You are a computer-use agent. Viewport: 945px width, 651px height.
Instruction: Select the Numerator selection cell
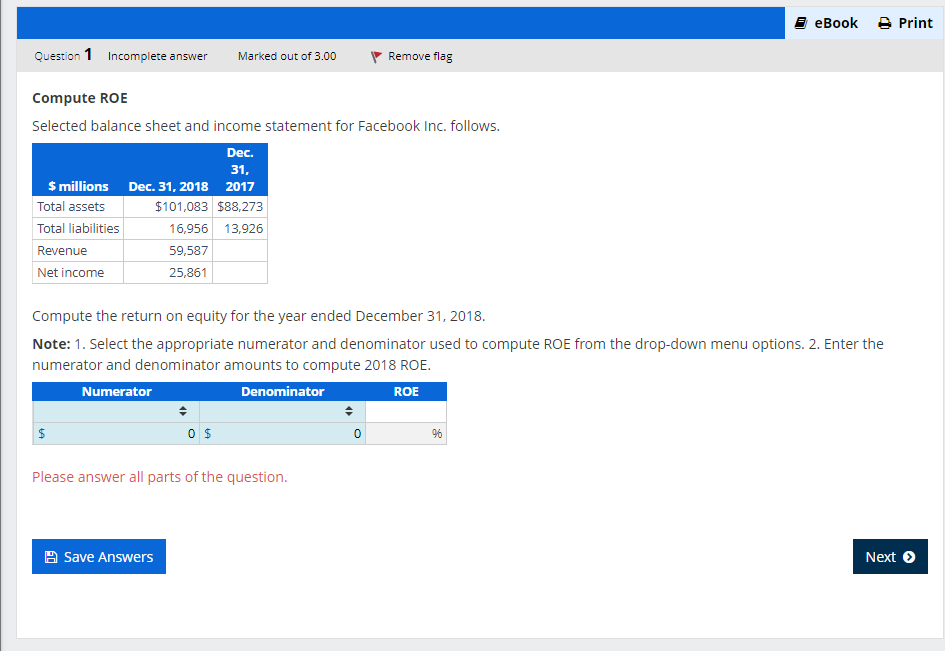(x=115, y=410)
